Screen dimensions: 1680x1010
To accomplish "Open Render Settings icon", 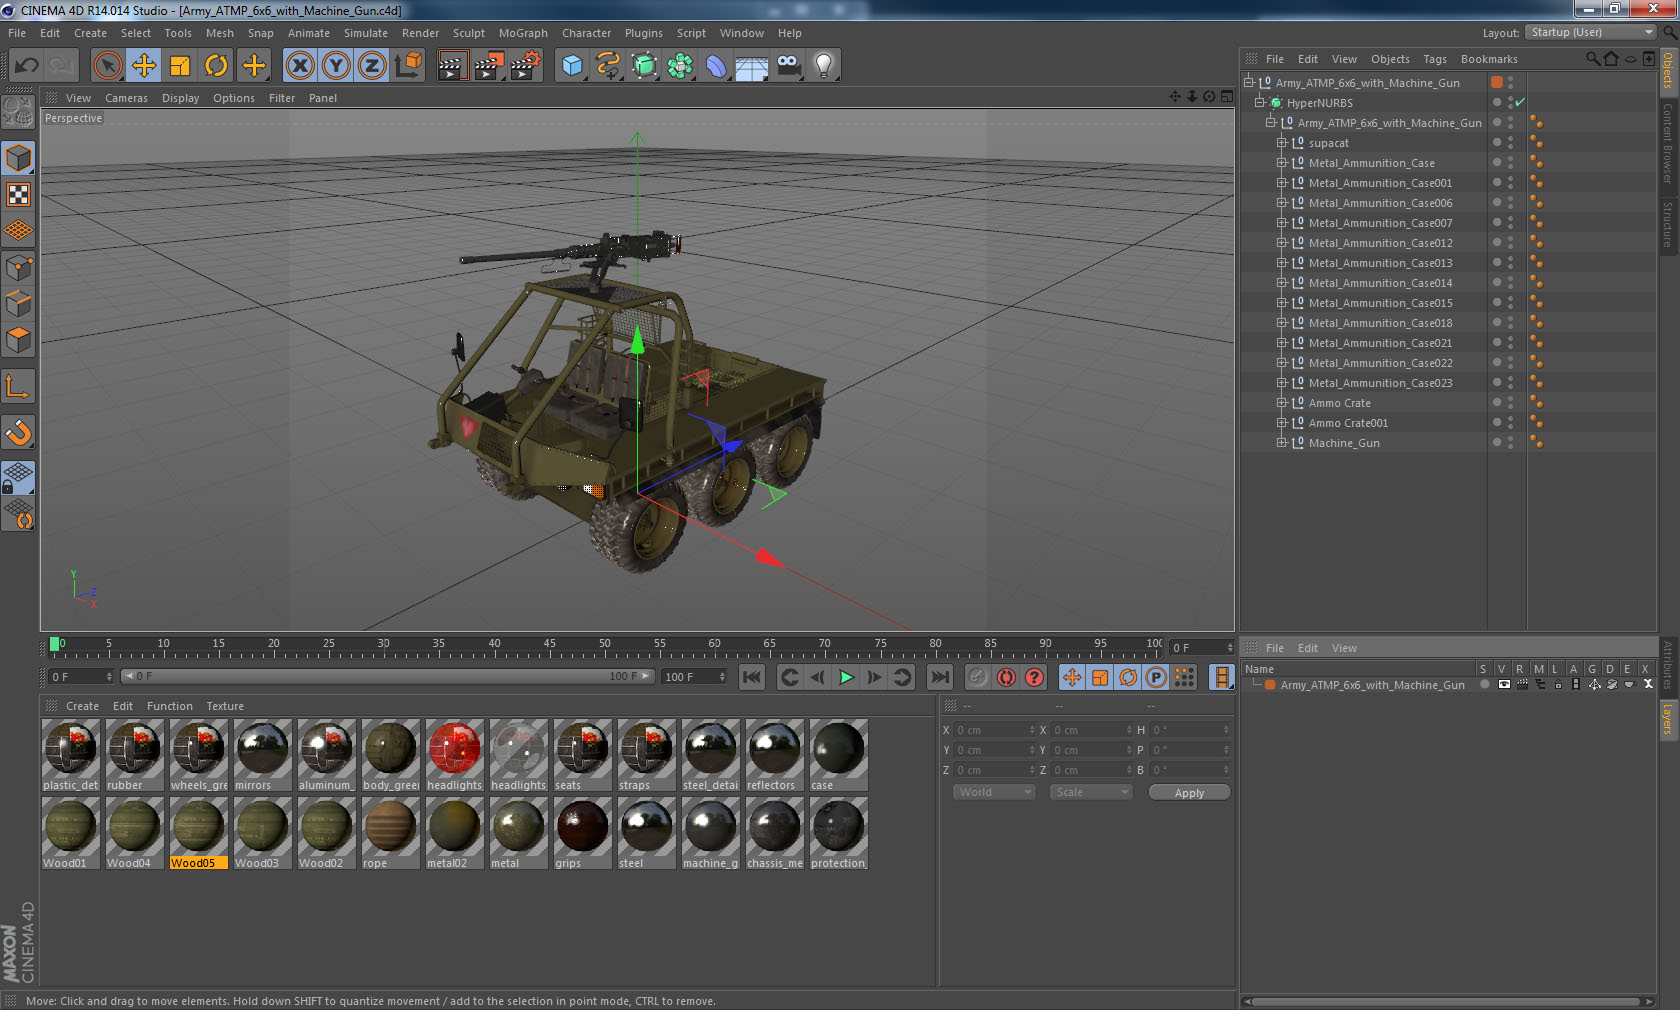I will (x=526, y=66).
